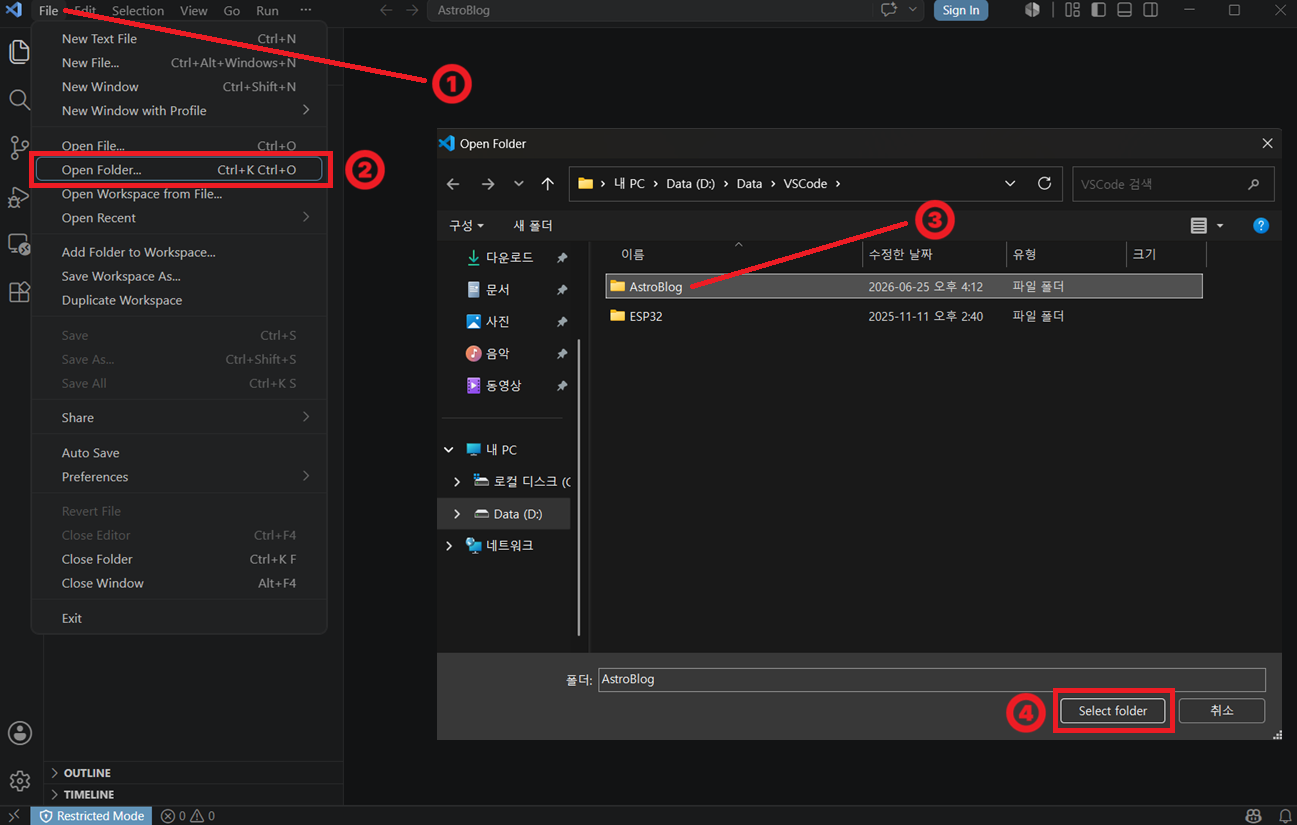Refresh the folder path in dialog
Image resolution: width=1297 pixels, height=825 pixels.
tap(1045, 184)
